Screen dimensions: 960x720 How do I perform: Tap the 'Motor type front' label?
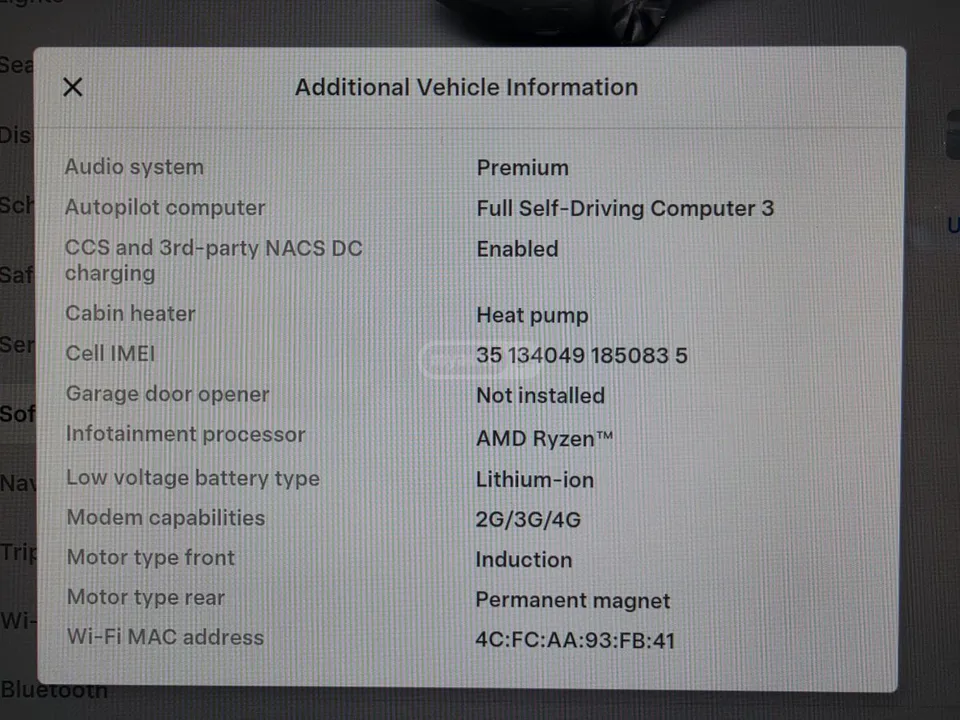click(x=151, y=558)
